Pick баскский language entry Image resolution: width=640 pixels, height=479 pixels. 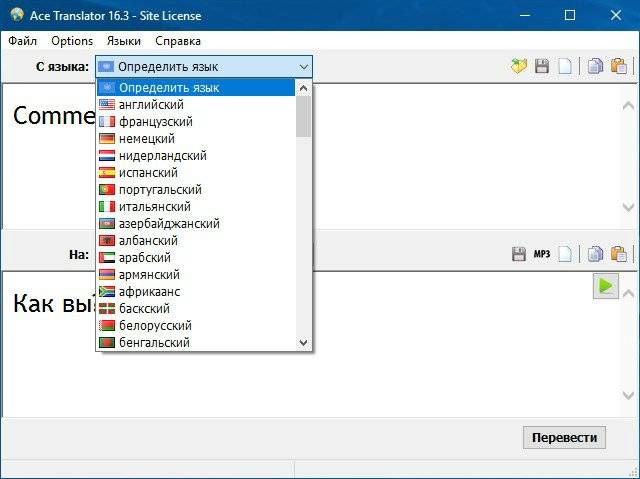click(196, 309)
